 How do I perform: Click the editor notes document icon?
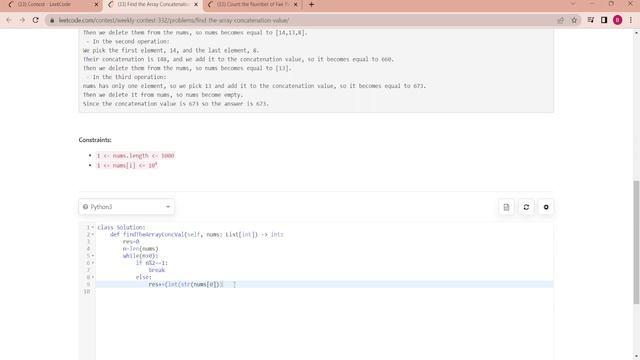coord(507,207)
